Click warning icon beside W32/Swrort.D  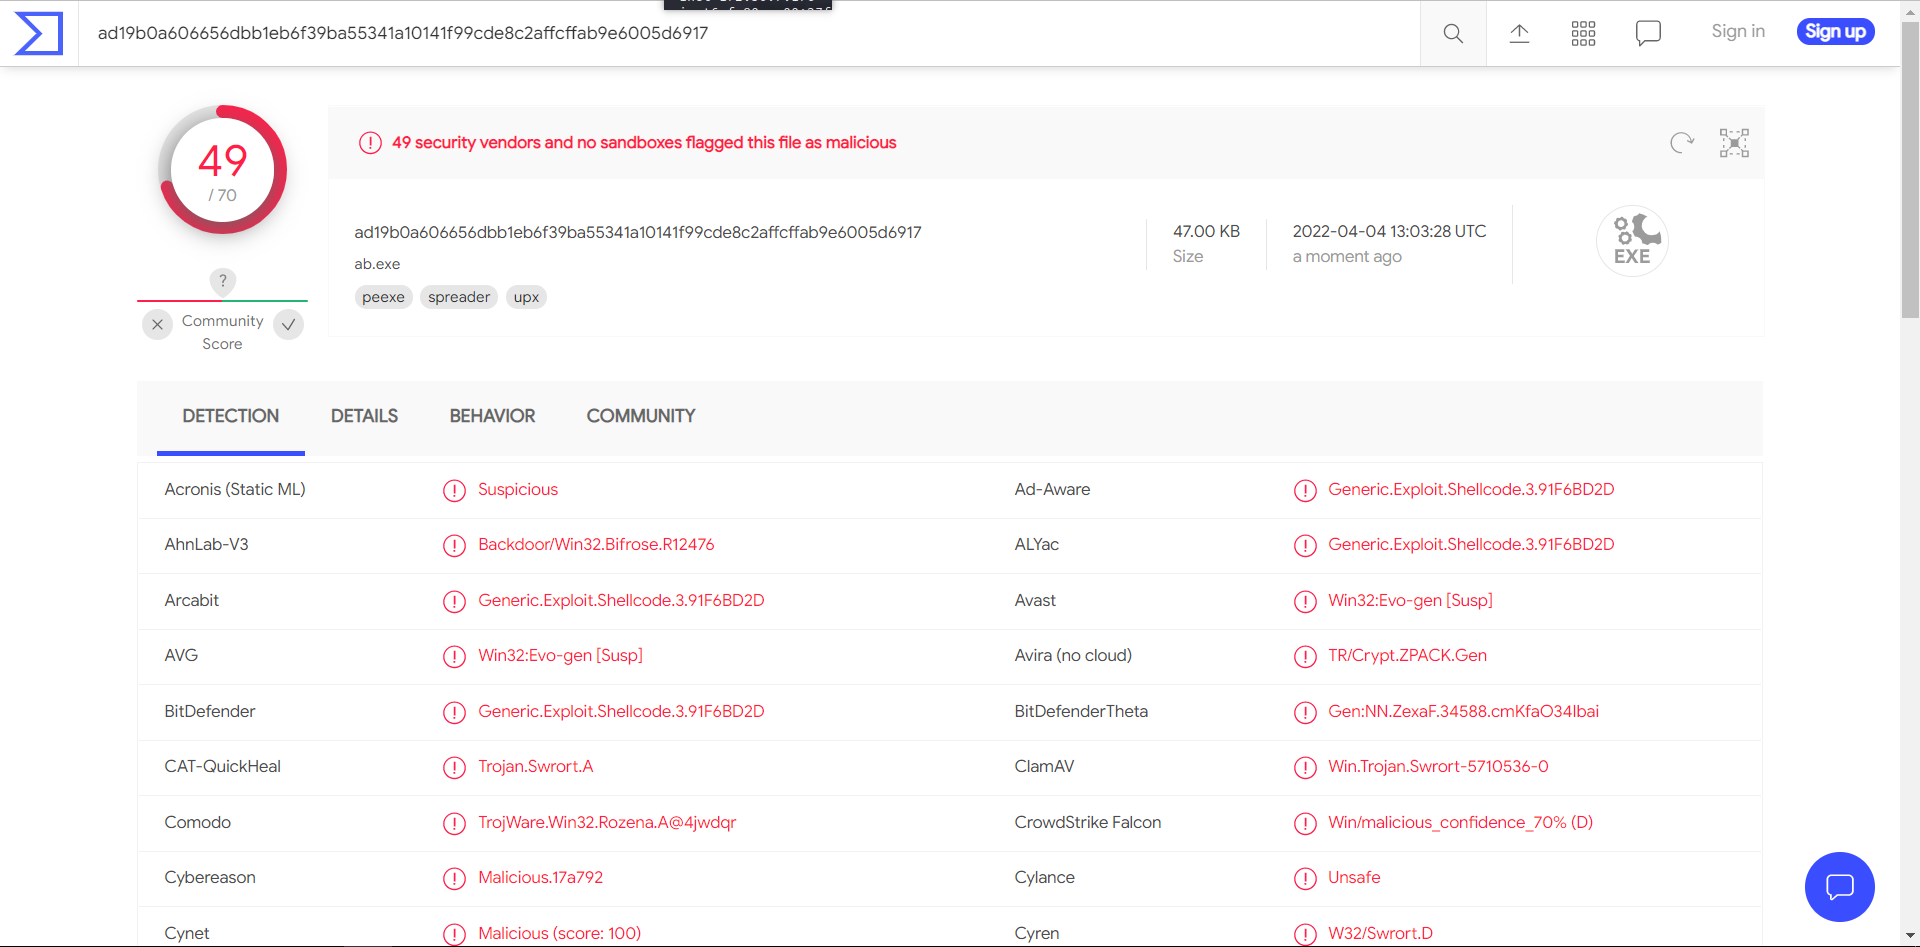1305,934
